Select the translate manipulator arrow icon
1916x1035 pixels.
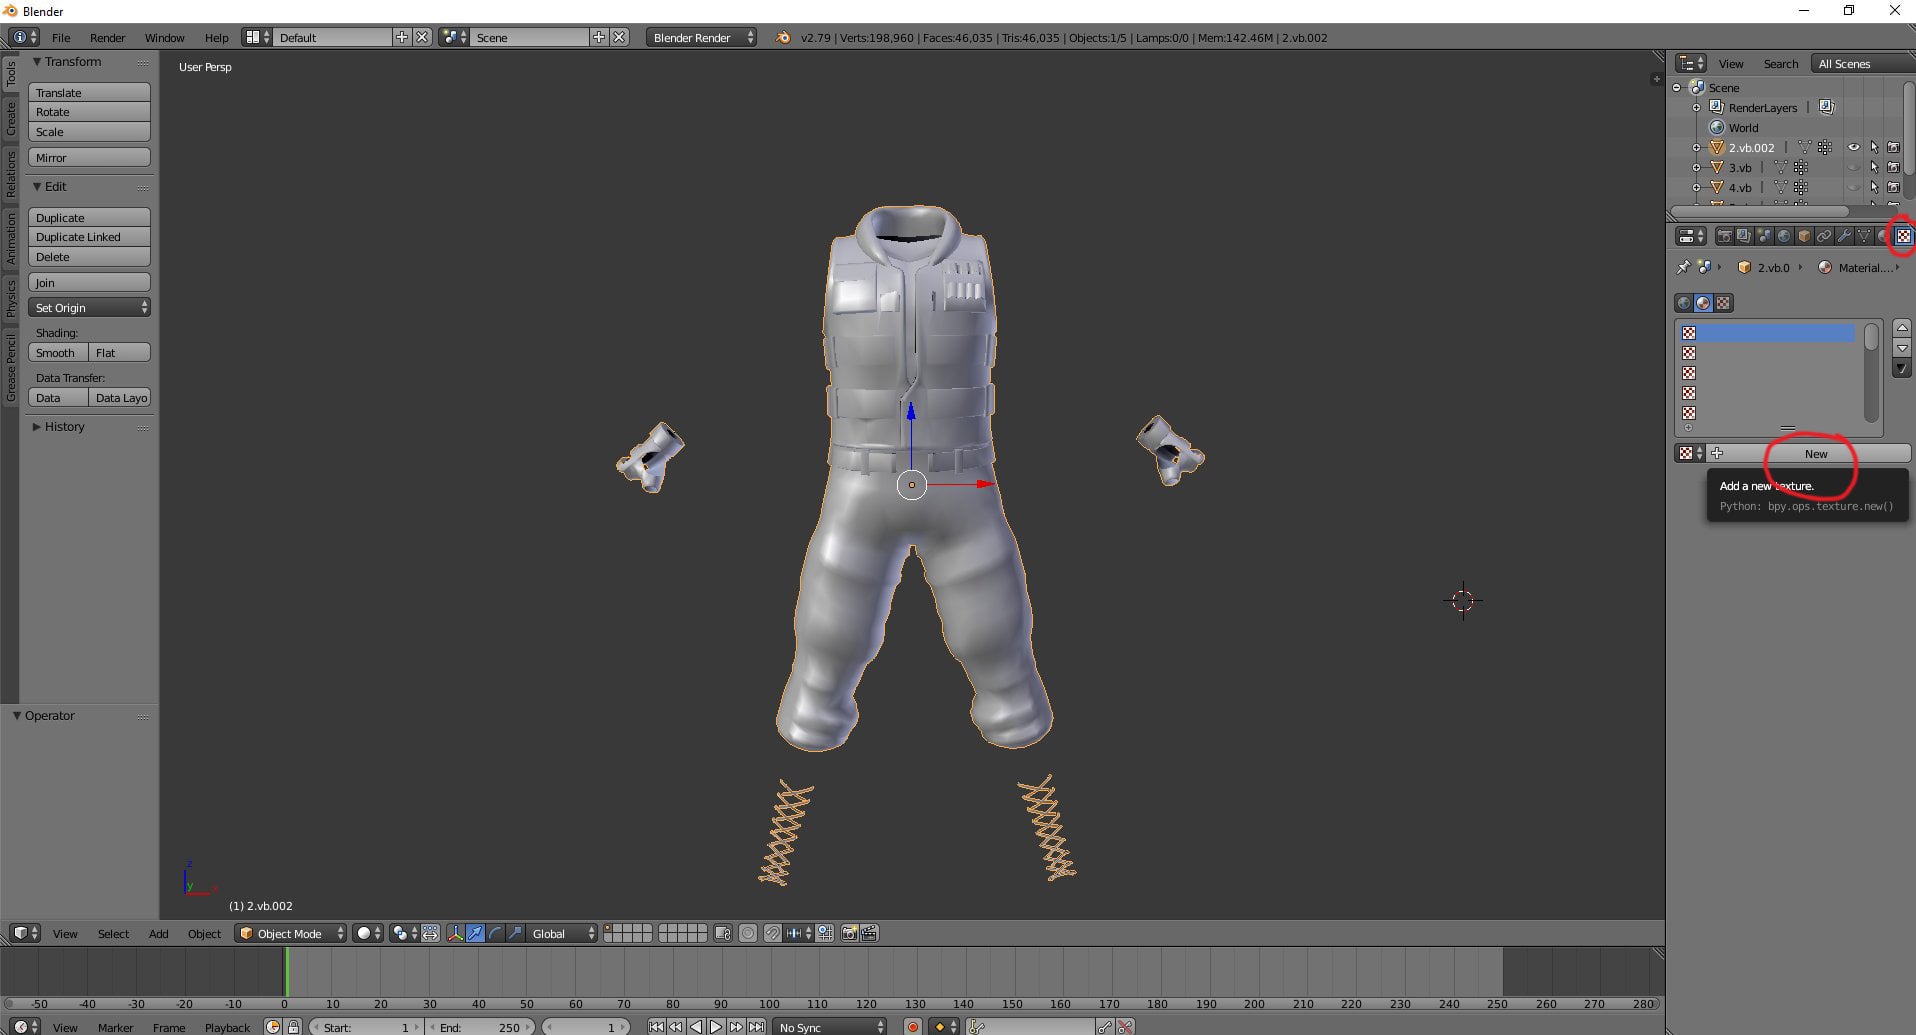point(475,933)
